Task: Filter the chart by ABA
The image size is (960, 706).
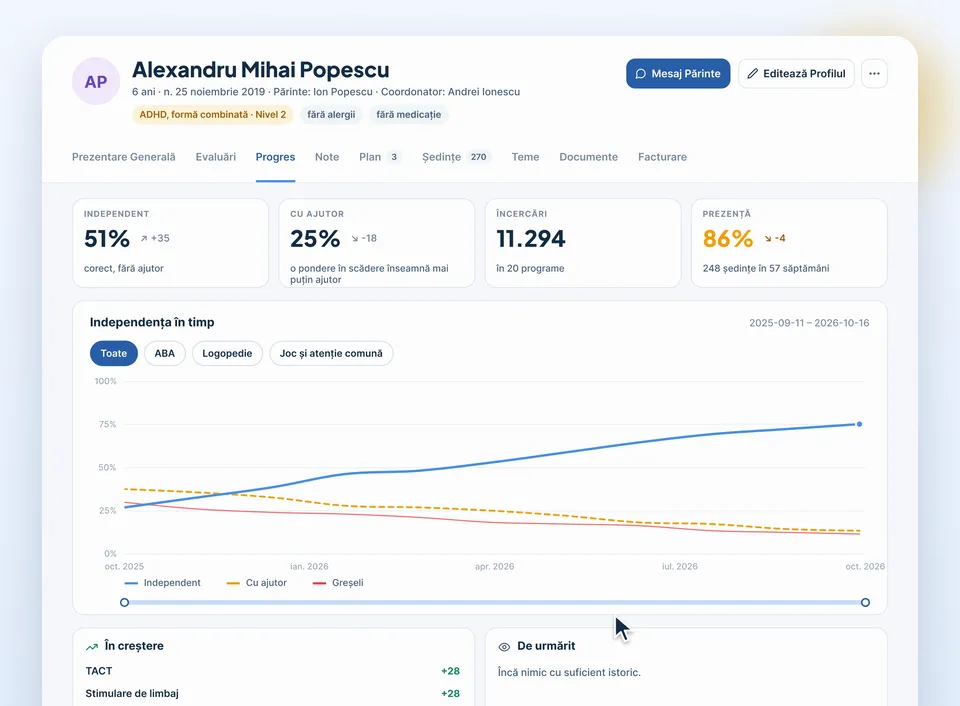Action: click(165, 353)
